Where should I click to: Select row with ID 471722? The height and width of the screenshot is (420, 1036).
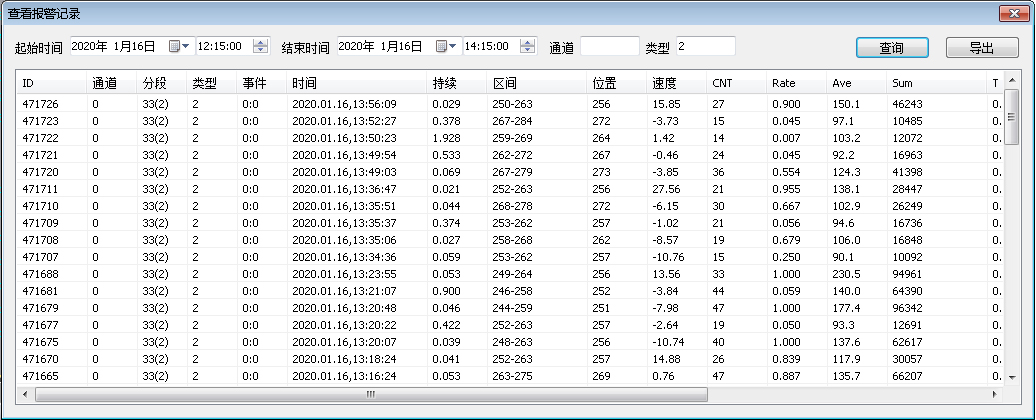(x=511, y=138)
